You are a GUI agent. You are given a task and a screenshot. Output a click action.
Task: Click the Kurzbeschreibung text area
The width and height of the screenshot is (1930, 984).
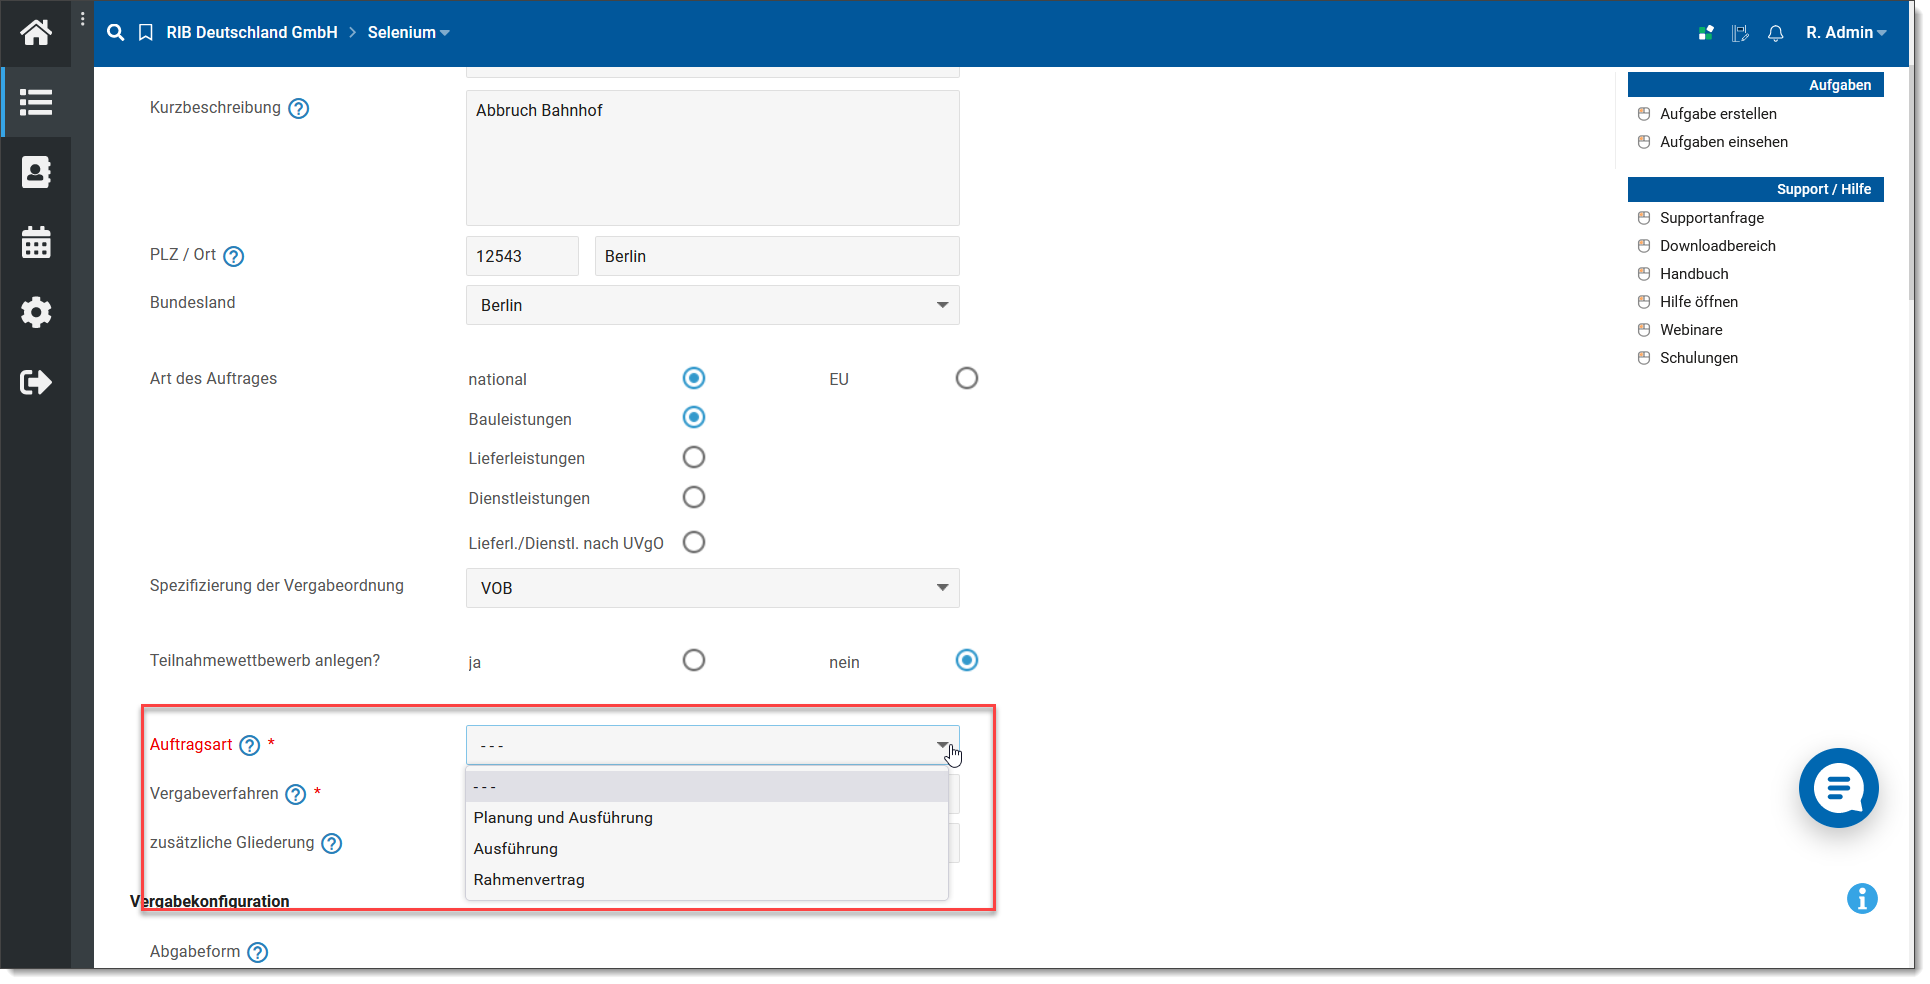click(713, 158)
